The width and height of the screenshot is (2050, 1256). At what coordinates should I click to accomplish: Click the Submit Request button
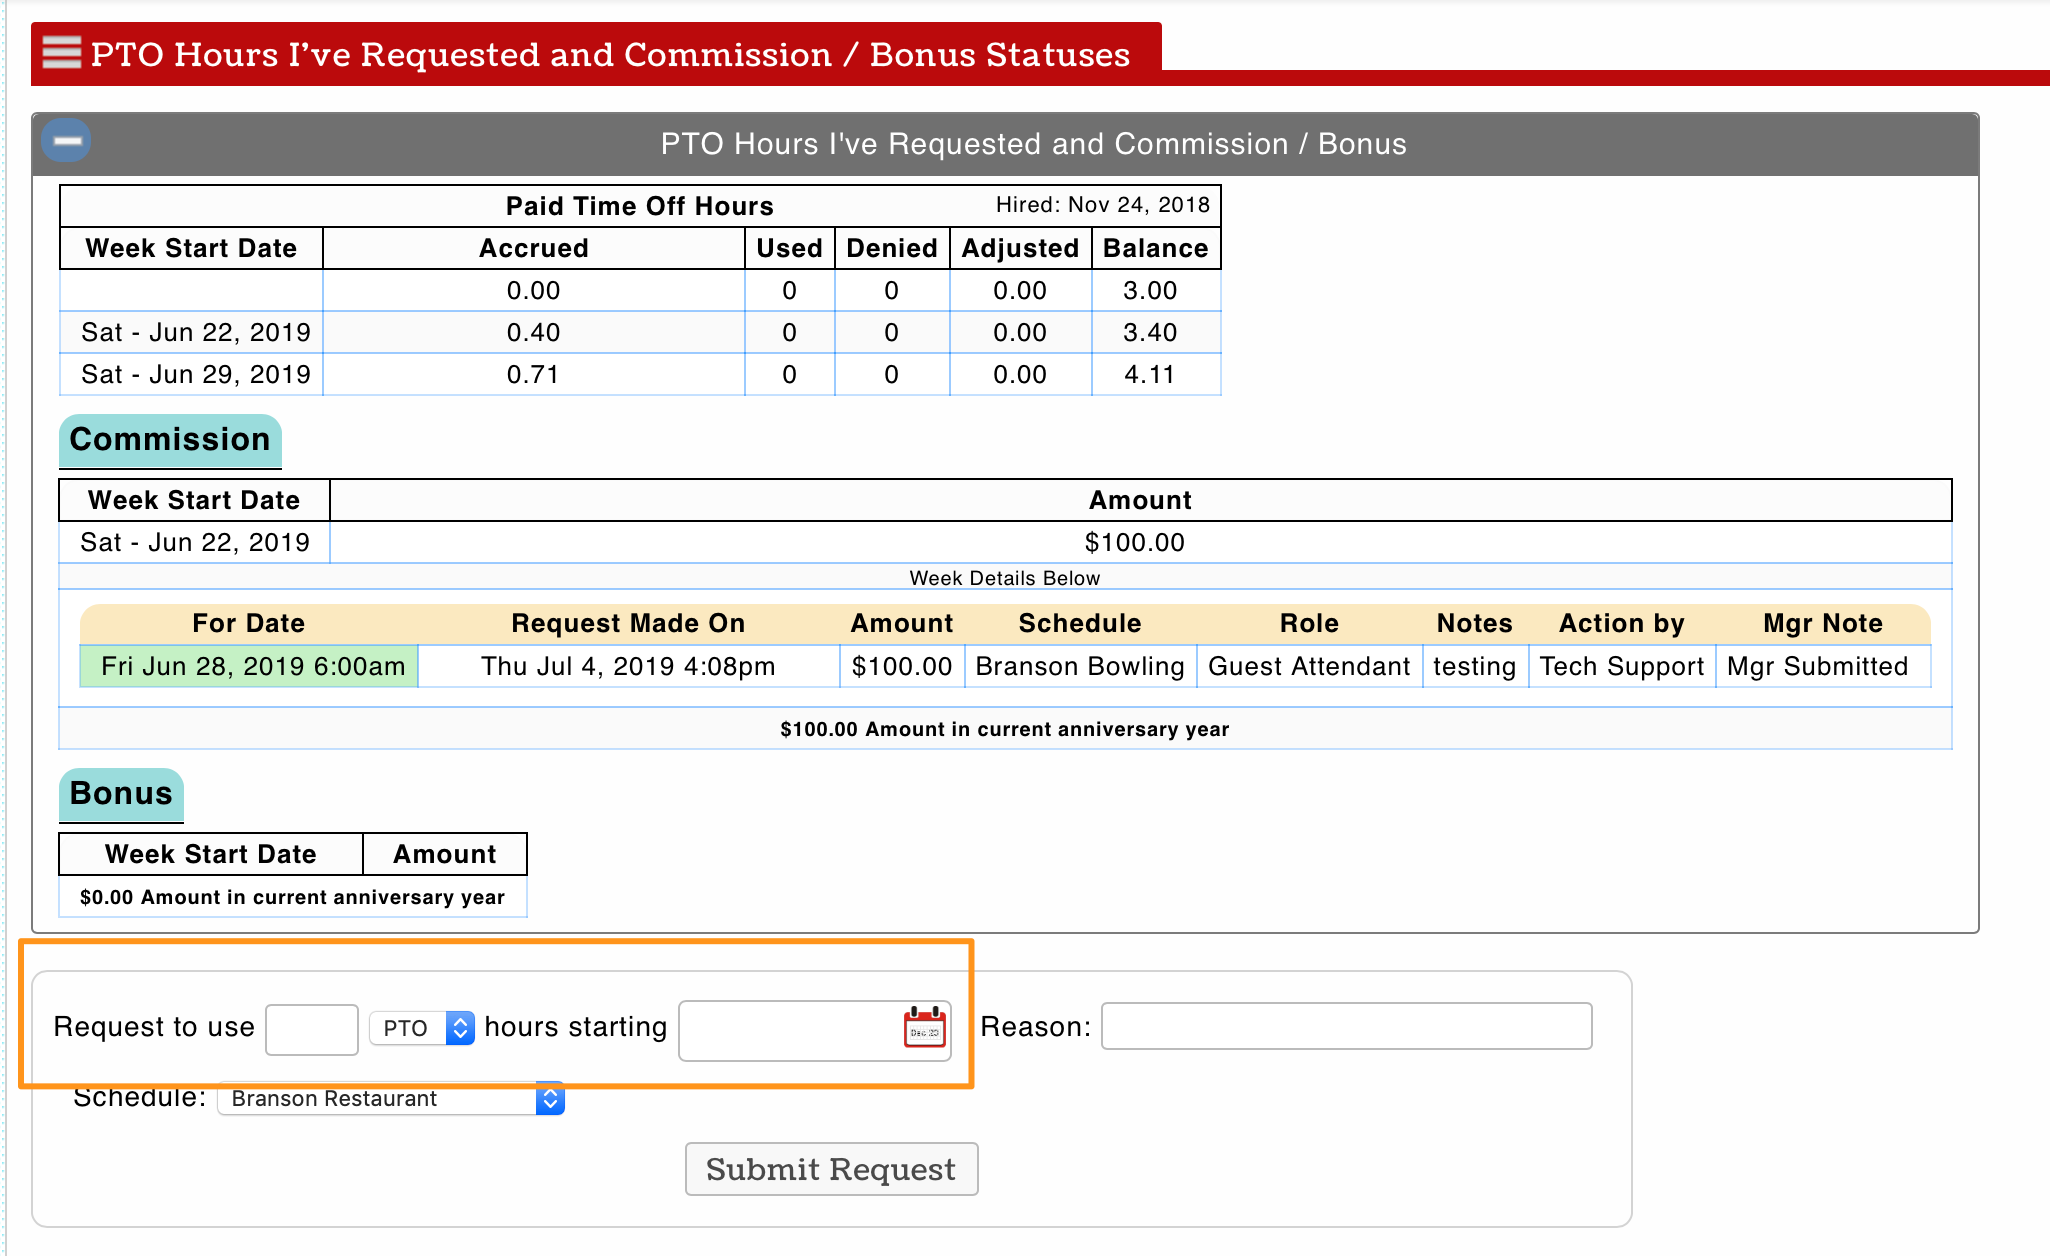click(x=831, y=1169)
